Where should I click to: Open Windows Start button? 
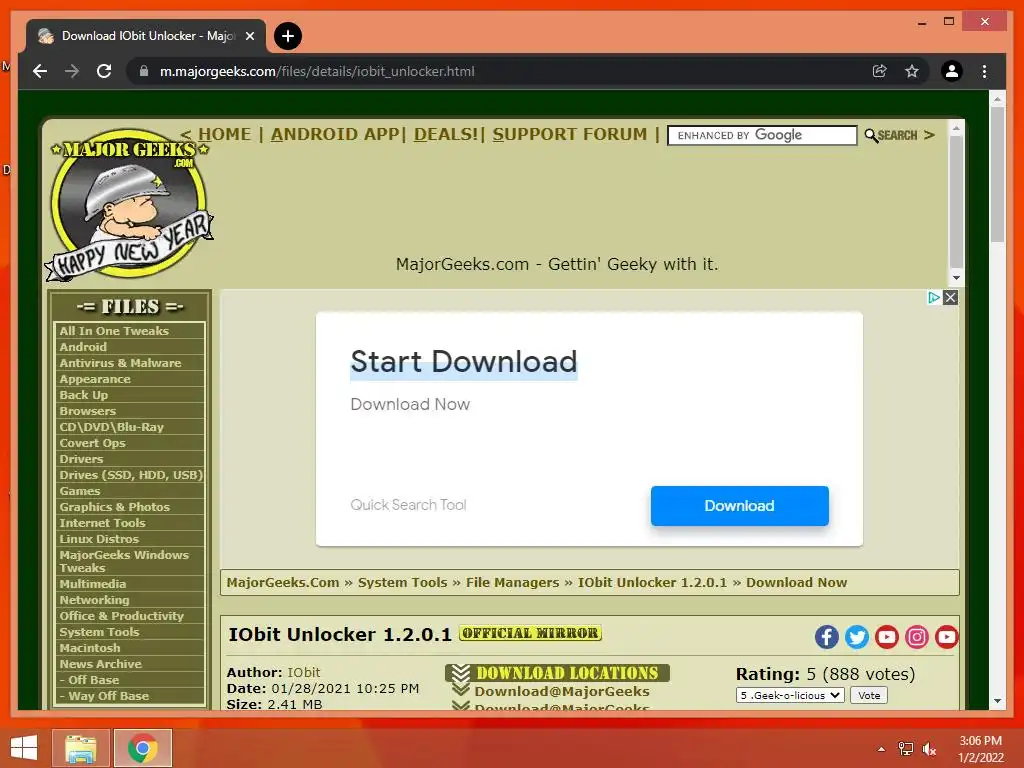[x=24, y=748]
